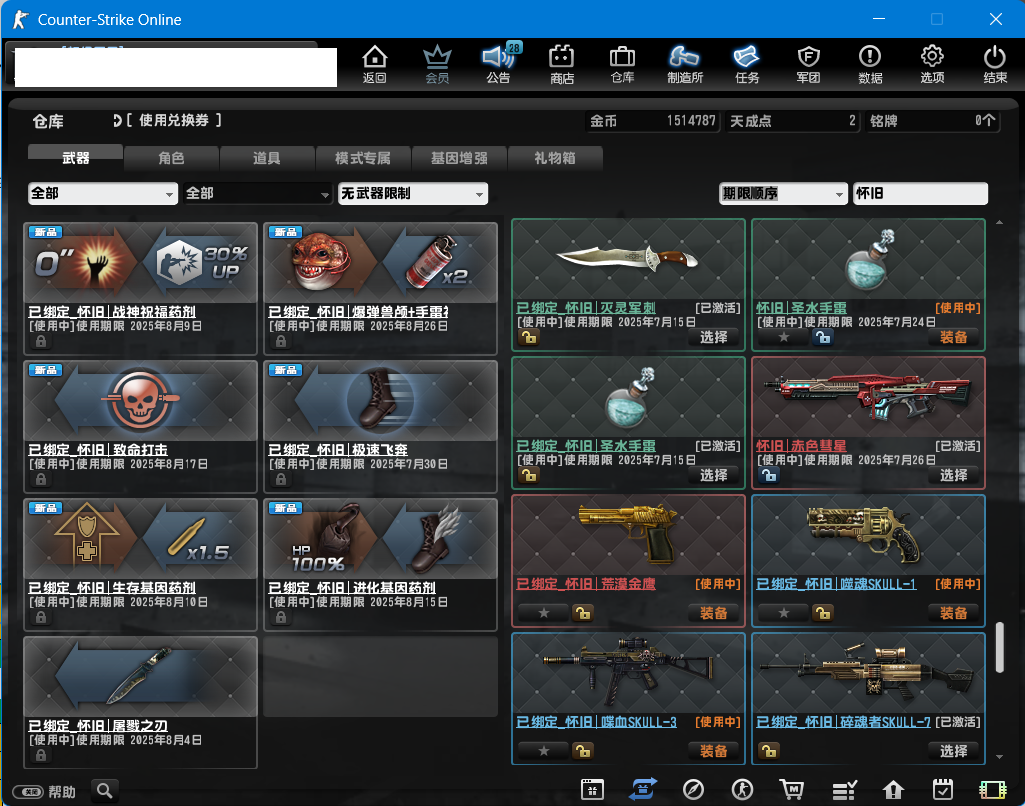Toggle the lock on 荒漠金鹰 card
1025x806 pixels.
click(x=582, y=613)
